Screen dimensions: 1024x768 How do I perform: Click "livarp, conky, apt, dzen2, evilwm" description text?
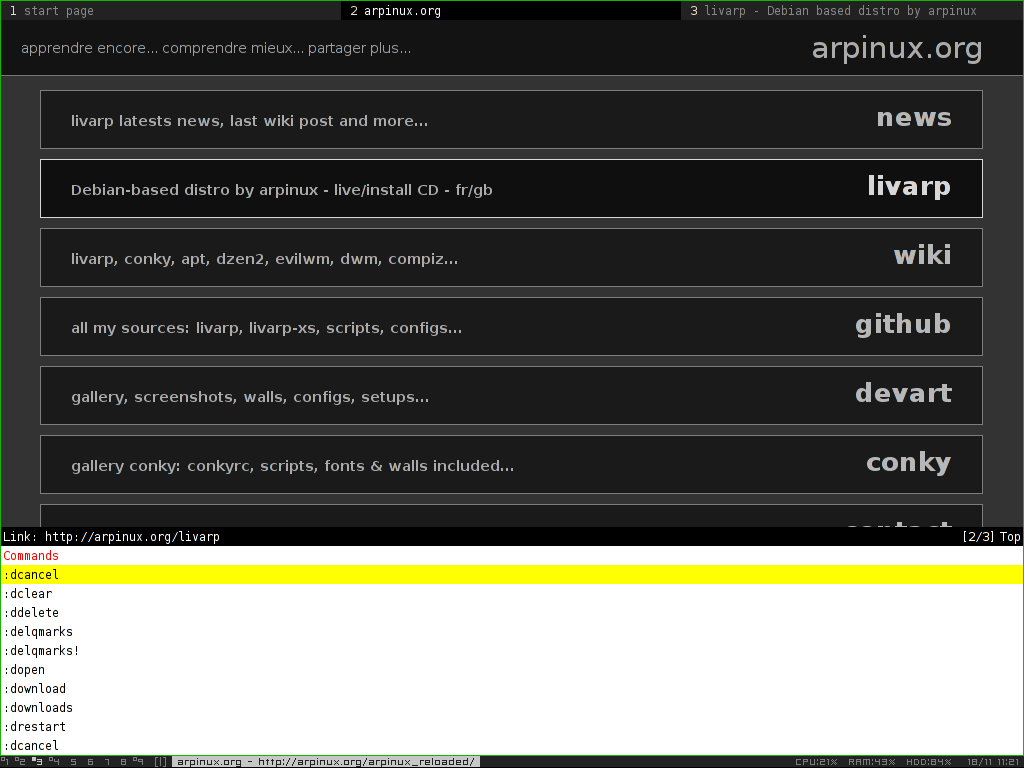coord(264,259)
